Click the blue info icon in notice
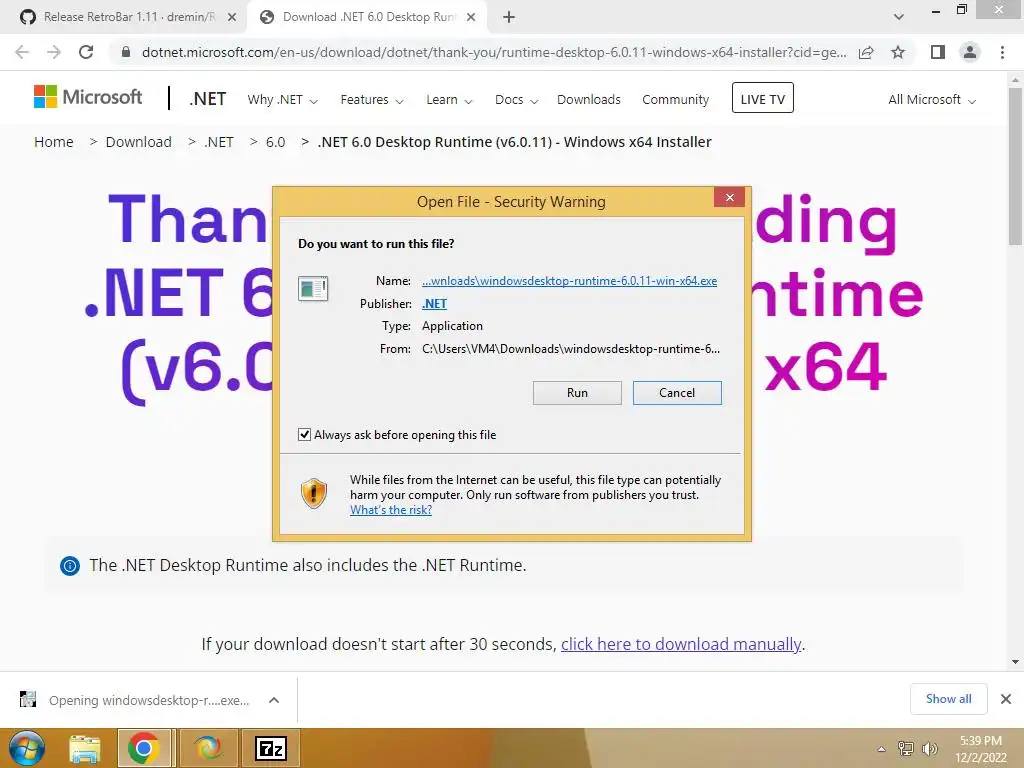 click(x=70, y=566)
